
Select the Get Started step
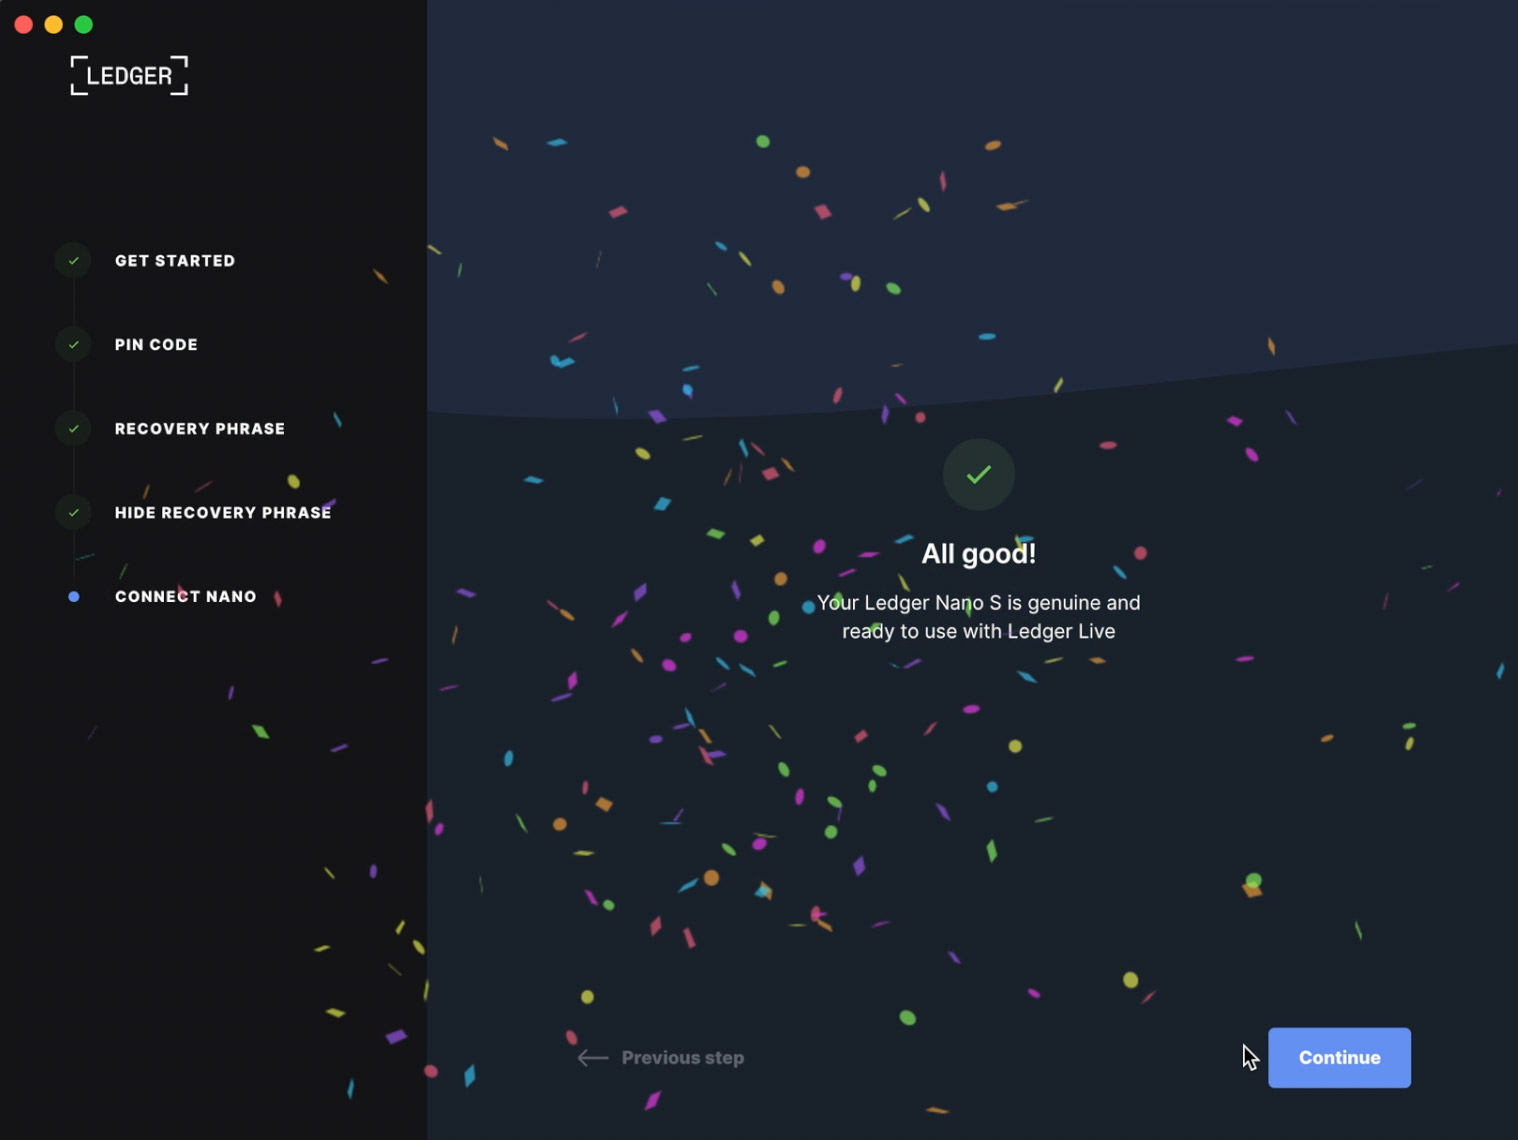point(175,260)
